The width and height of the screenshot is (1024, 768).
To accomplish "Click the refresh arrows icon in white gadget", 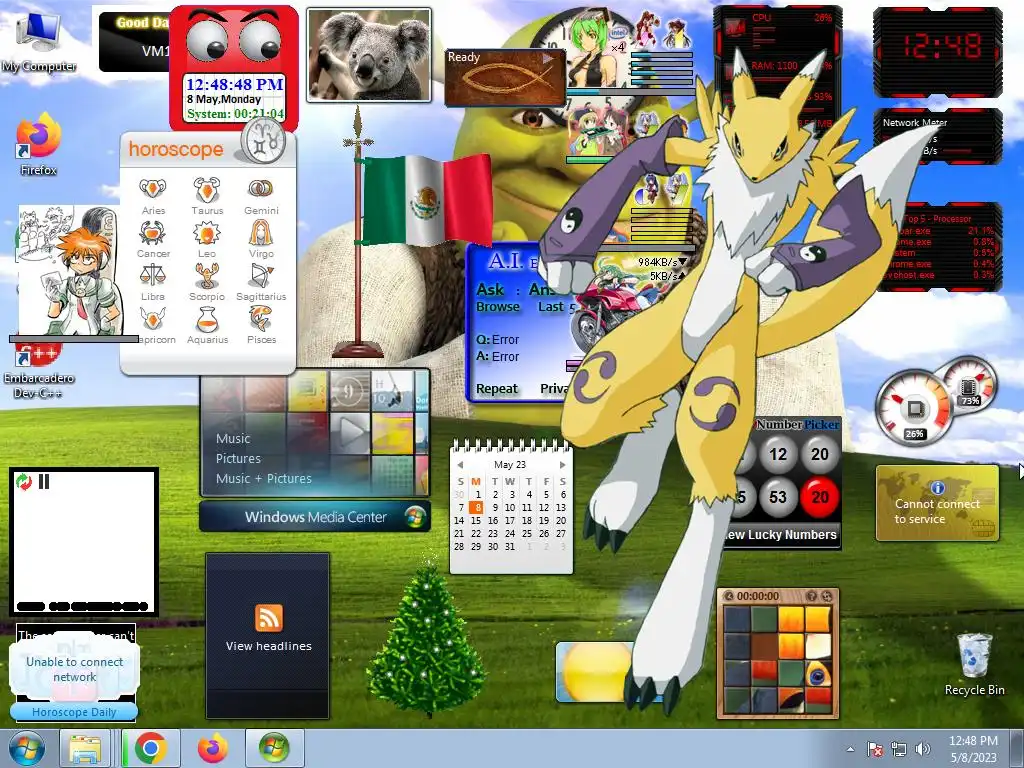I will [x=24, y=482].
